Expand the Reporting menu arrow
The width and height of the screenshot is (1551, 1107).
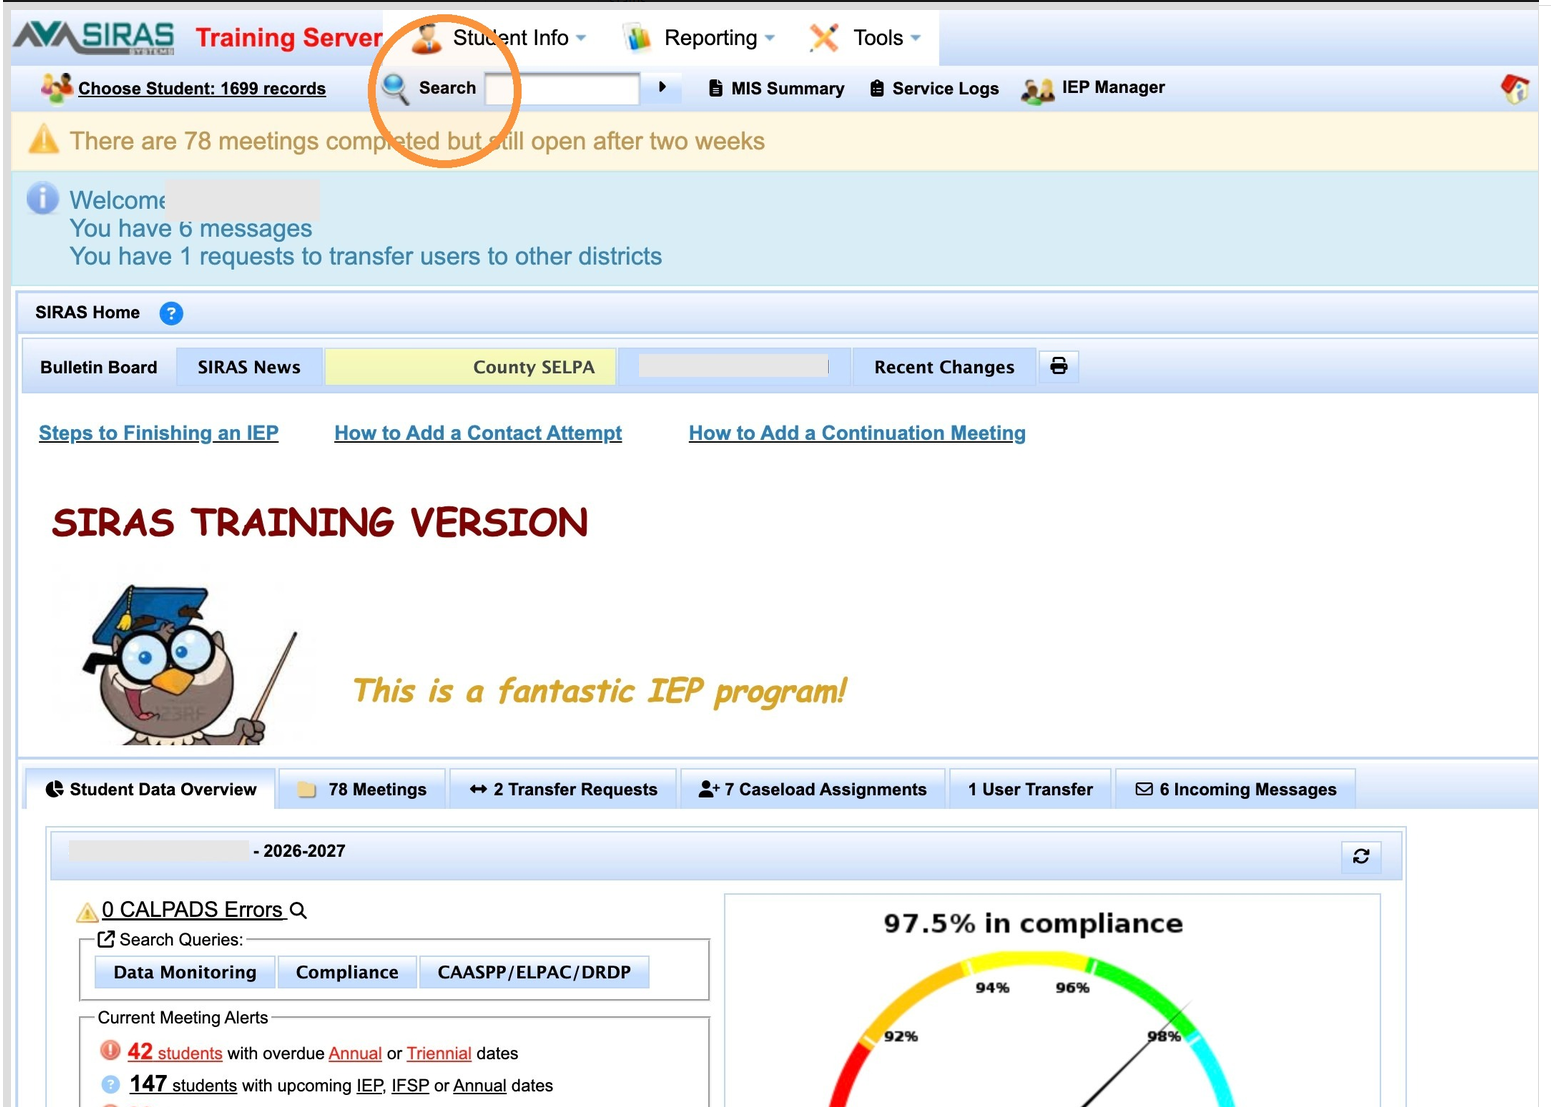770,38
